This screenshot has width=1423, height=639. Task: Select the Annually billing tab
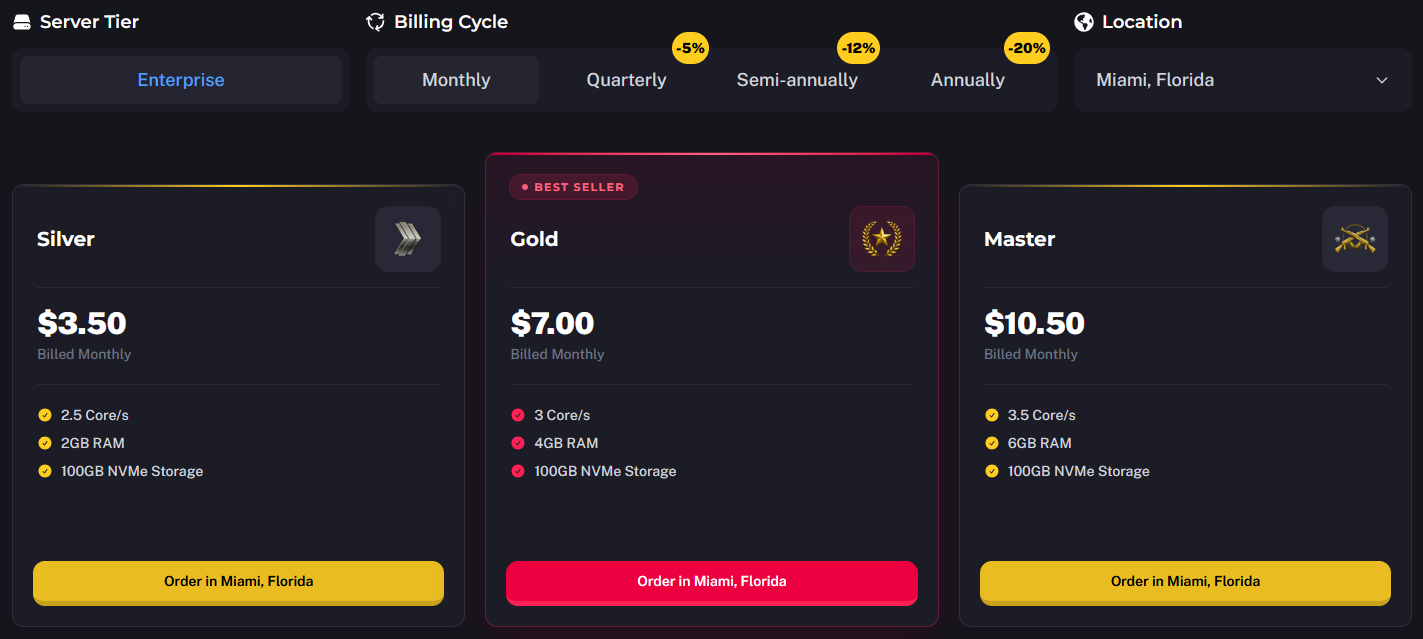[967, 80]
